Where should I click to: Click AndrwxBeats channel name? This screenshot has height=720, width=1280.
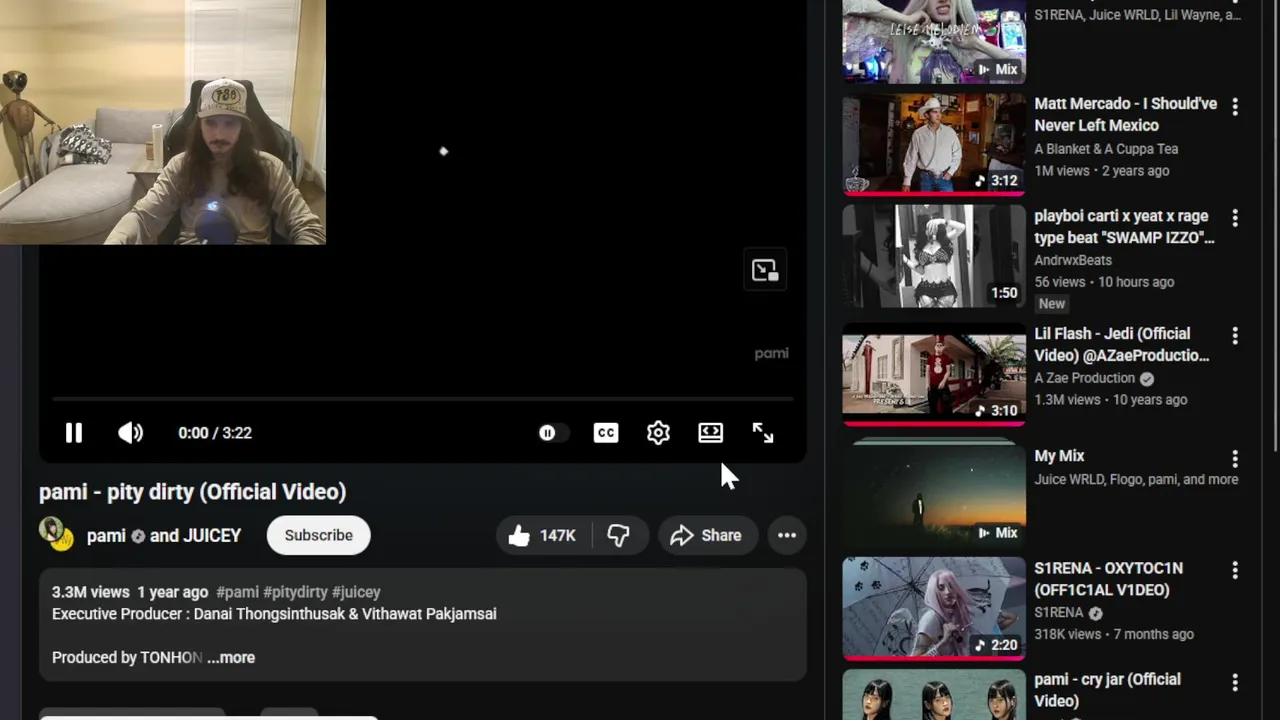1073,260
